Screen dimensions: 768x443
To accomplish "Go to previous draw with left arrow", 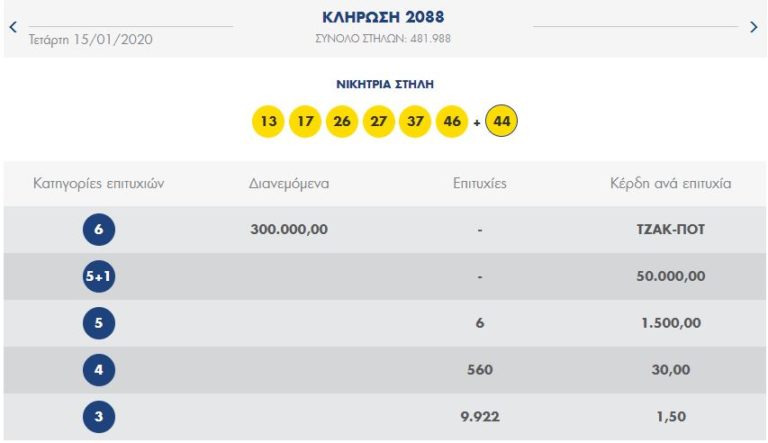I will tap(13, 28).
